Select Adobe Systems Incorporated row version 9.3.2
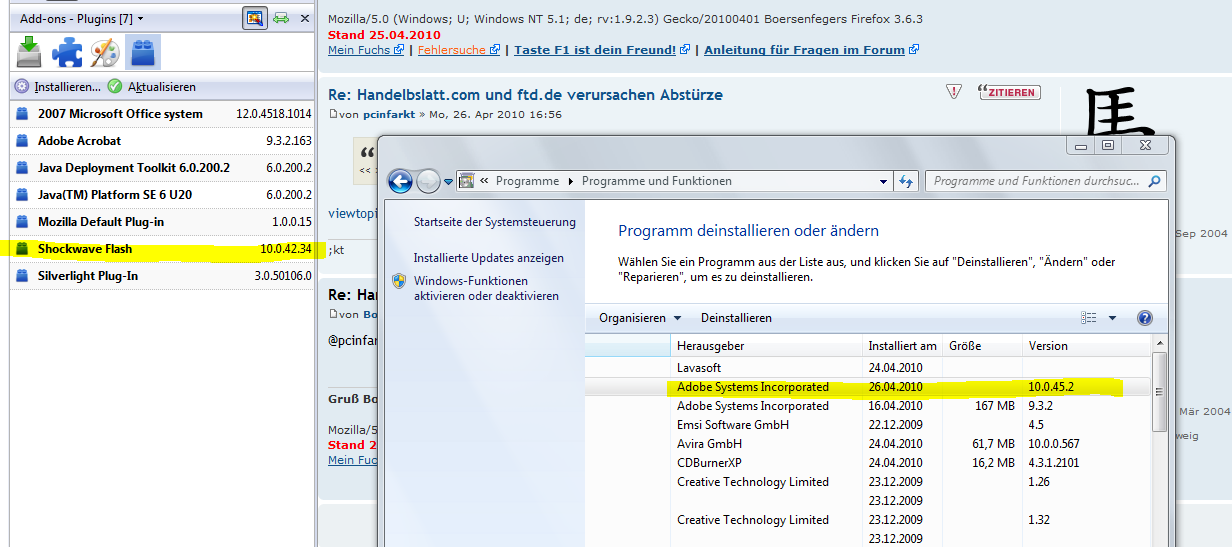1232x547 pixels. click(868, 406)
